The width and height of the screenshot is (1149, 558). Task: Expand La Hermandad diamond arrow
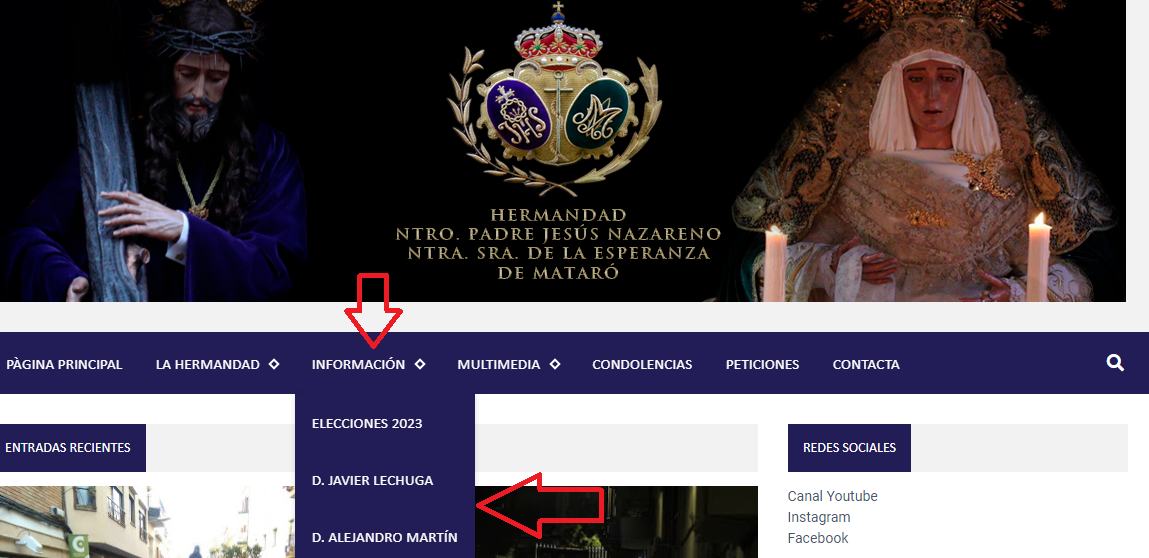click(x=274, y=364)
